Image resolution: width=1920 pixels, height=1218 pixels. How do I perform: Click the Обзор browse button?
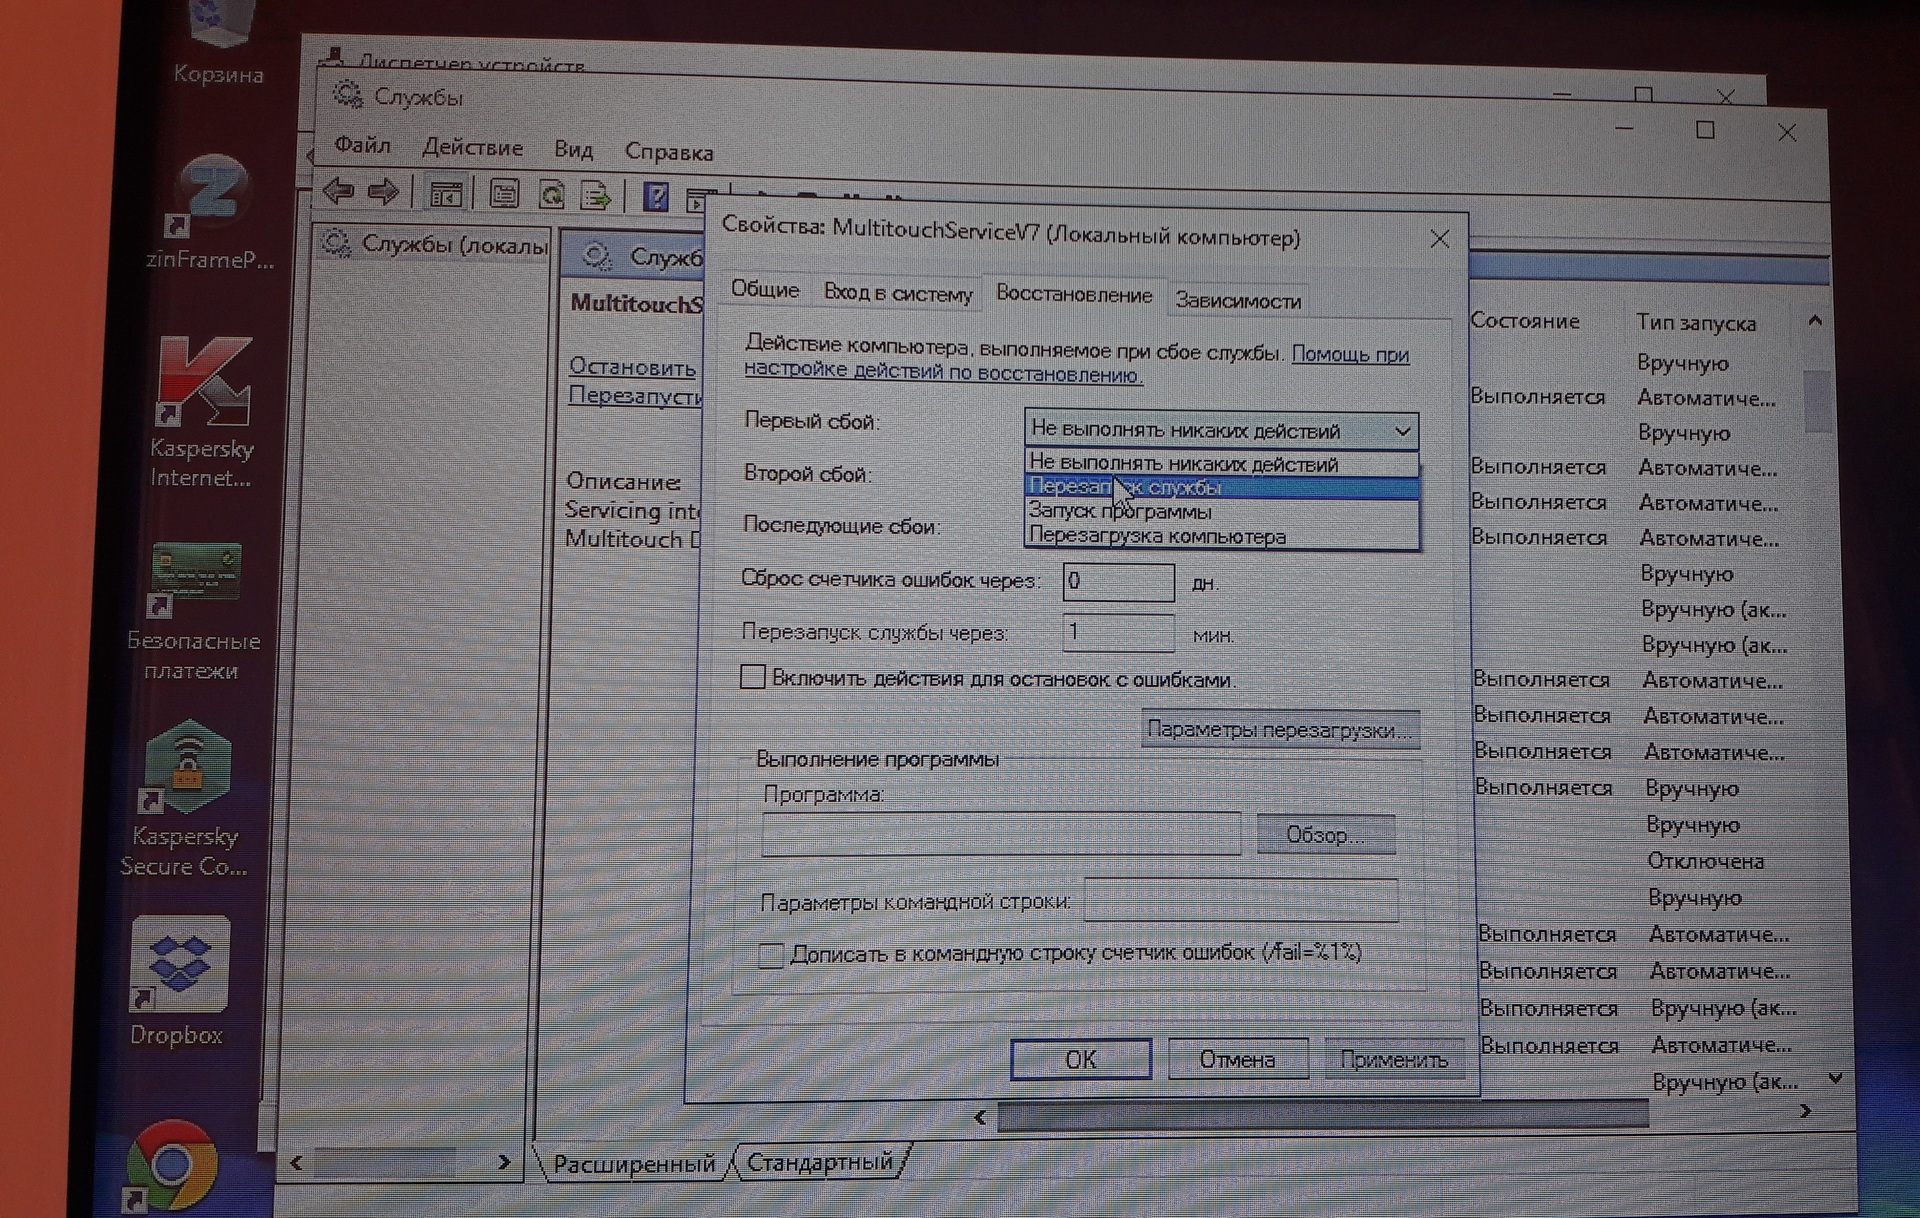pyautogui.click(x=1325, y=835)
